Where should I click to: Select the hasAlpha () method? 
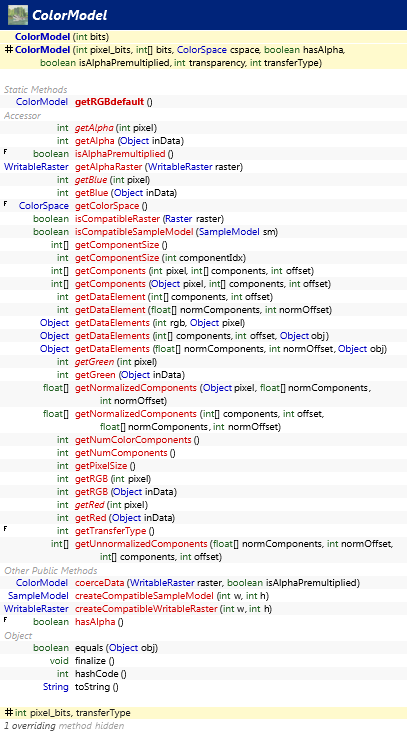pos(99,622)
